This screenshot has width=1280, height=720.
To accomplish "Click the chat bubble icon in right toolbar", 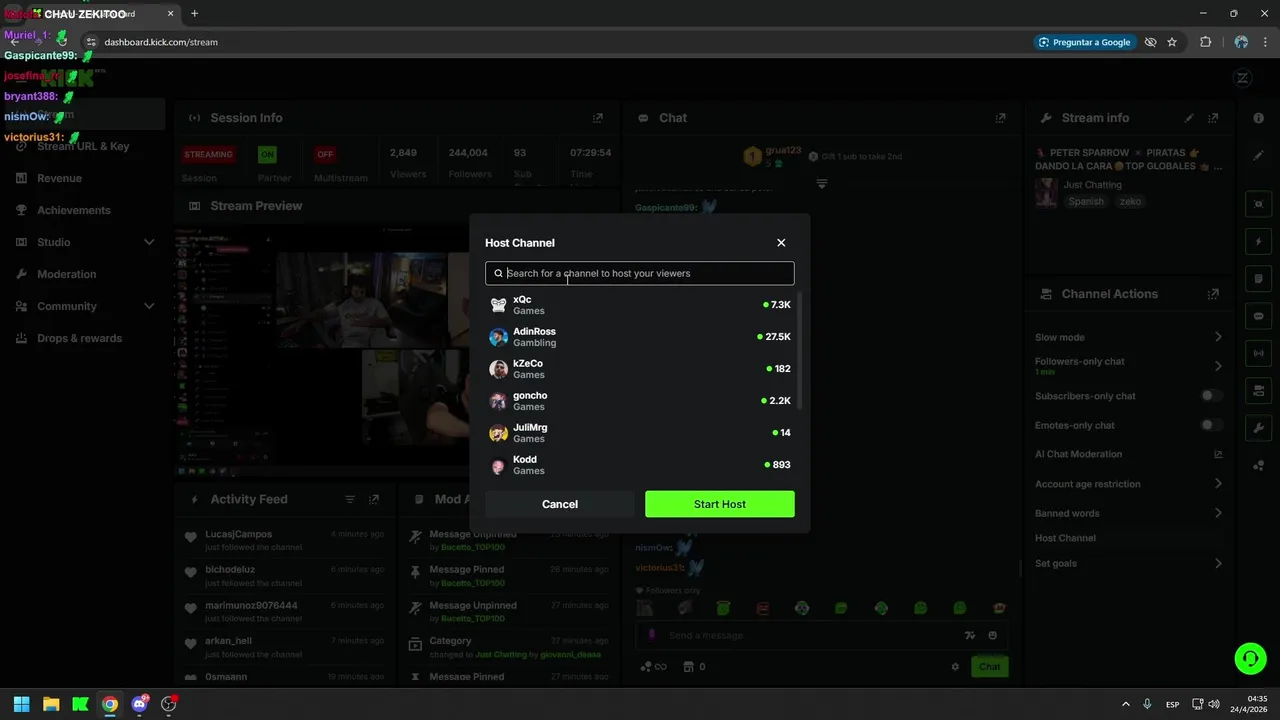I will point(1258,316).
